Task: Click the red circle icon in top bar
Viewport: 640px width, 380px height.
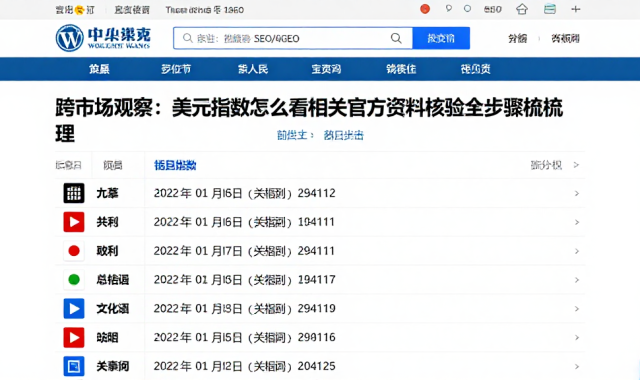Action: pos(425,9)
